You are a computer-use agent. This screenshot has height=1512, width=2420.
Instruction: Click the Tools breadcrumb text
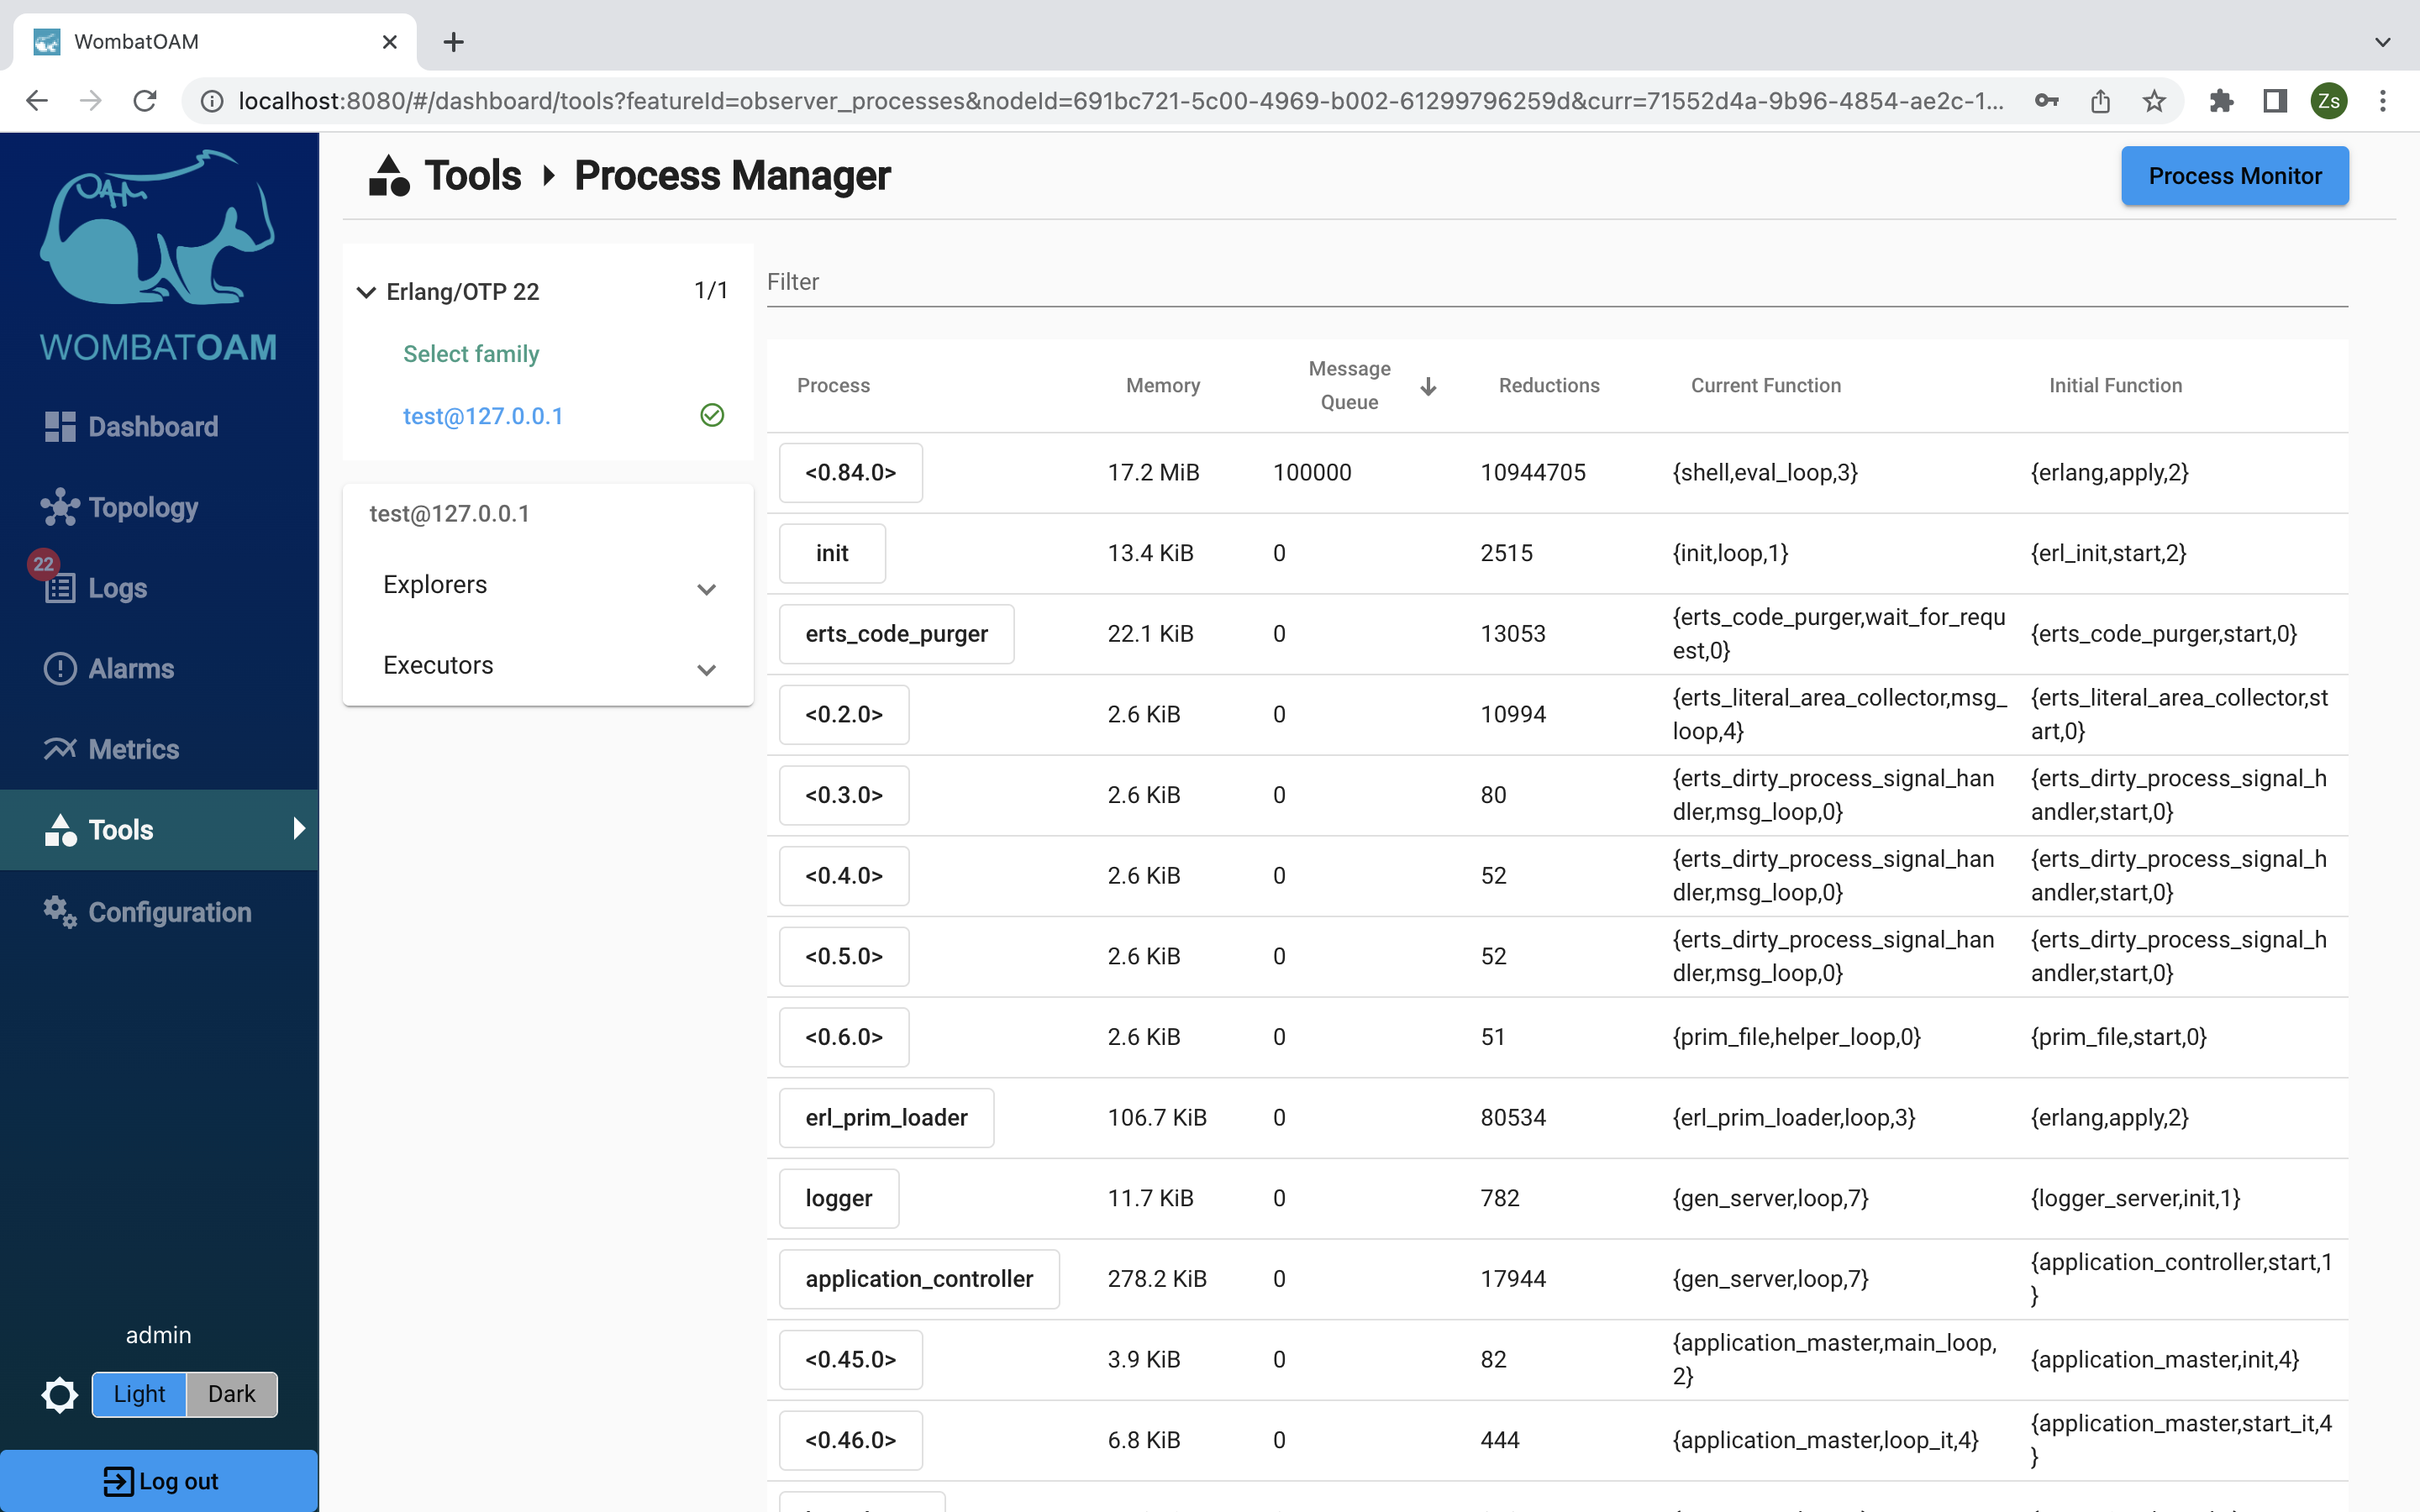point(472,176)
